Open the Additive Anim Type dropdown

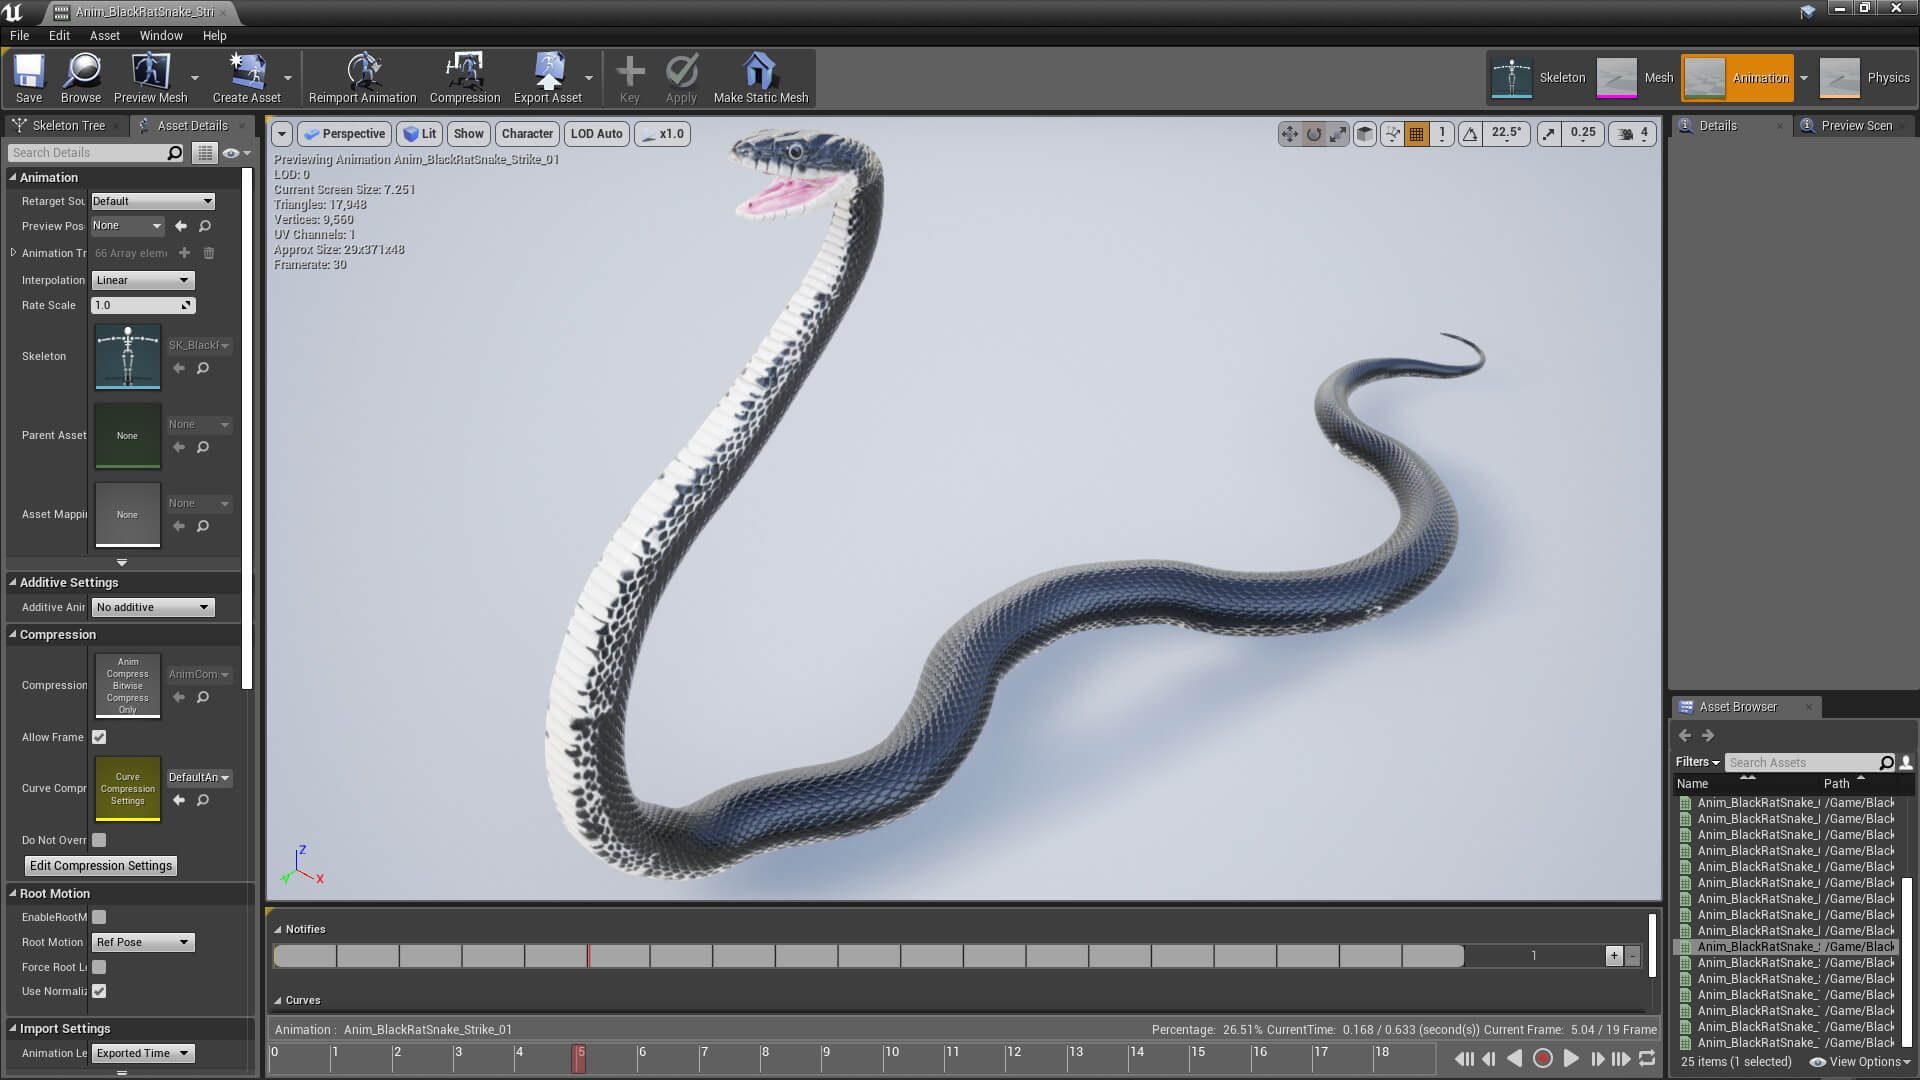[x=153, y=607]
